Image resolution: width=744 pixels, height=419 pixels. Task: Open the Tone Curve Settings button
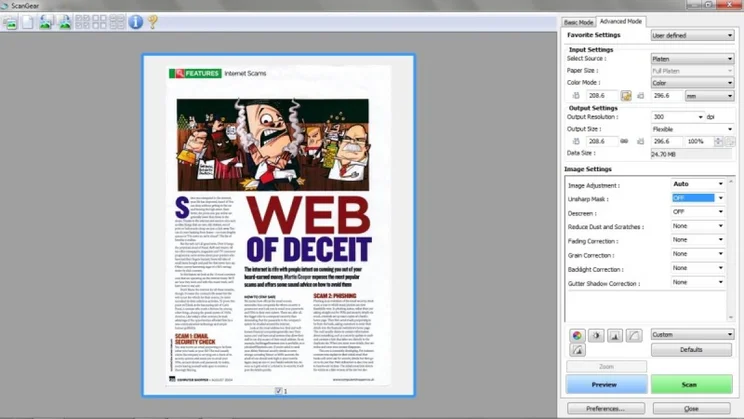(x=634, y=336)
